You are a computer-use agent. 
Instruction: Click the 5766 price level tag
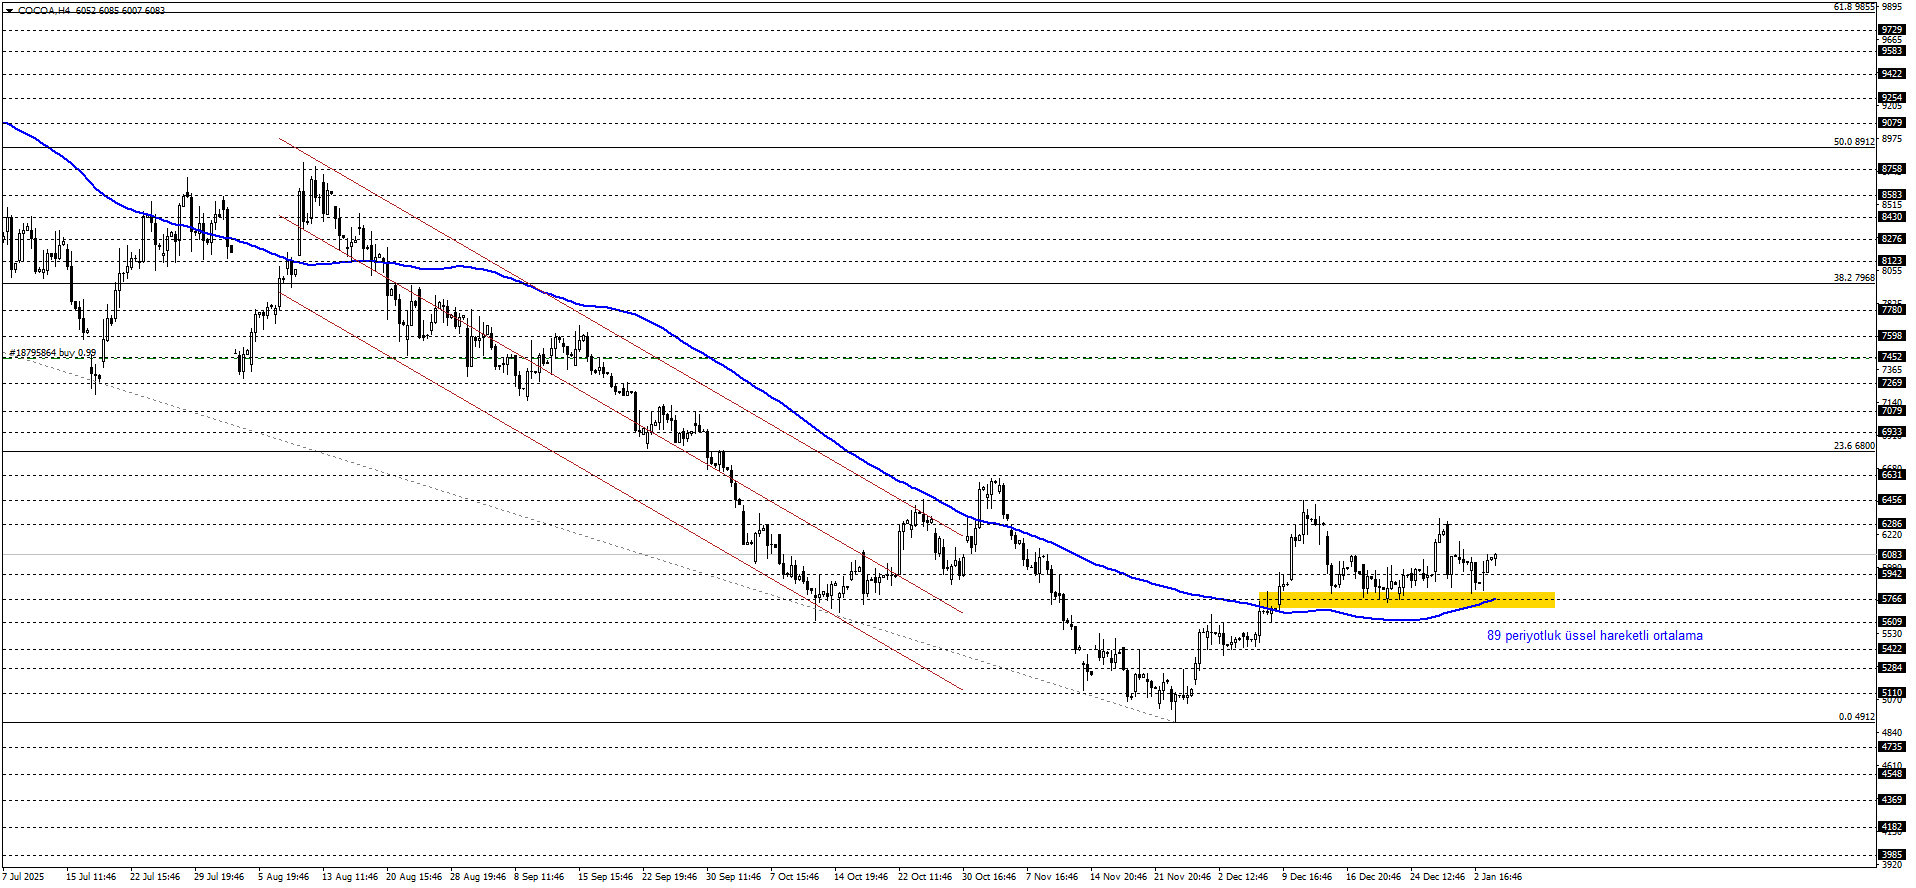1892,599
